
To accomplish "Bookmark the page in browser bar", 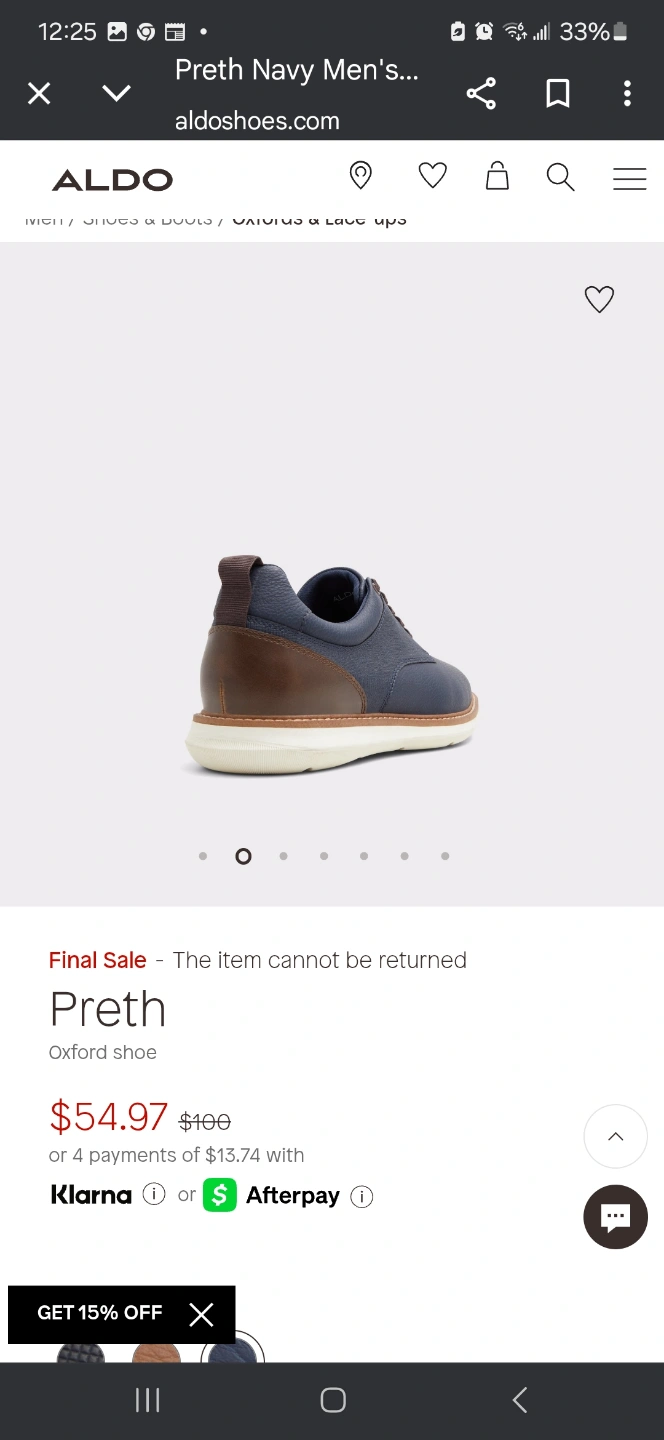I will click(557, 94).
